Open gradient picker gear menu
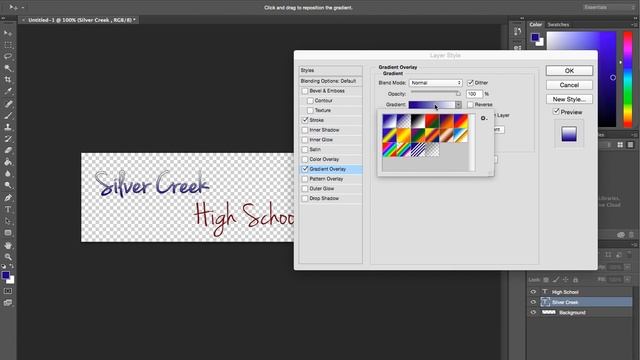 tap(484, 118)
